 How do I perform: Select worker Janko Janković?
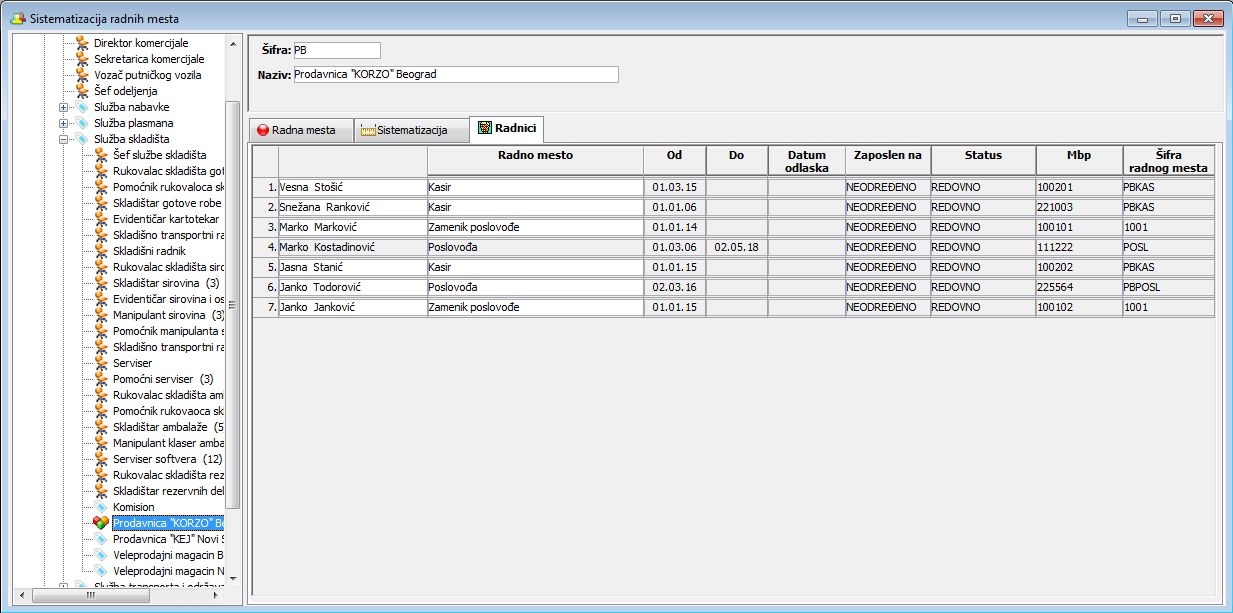(x=352, y=307)
